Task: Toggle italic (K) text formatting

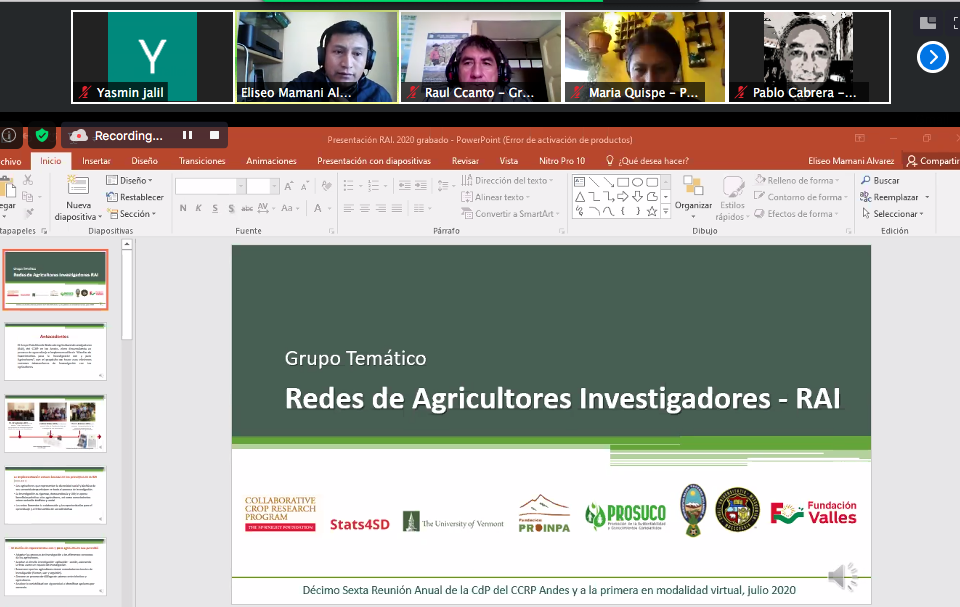Action: 199,208
